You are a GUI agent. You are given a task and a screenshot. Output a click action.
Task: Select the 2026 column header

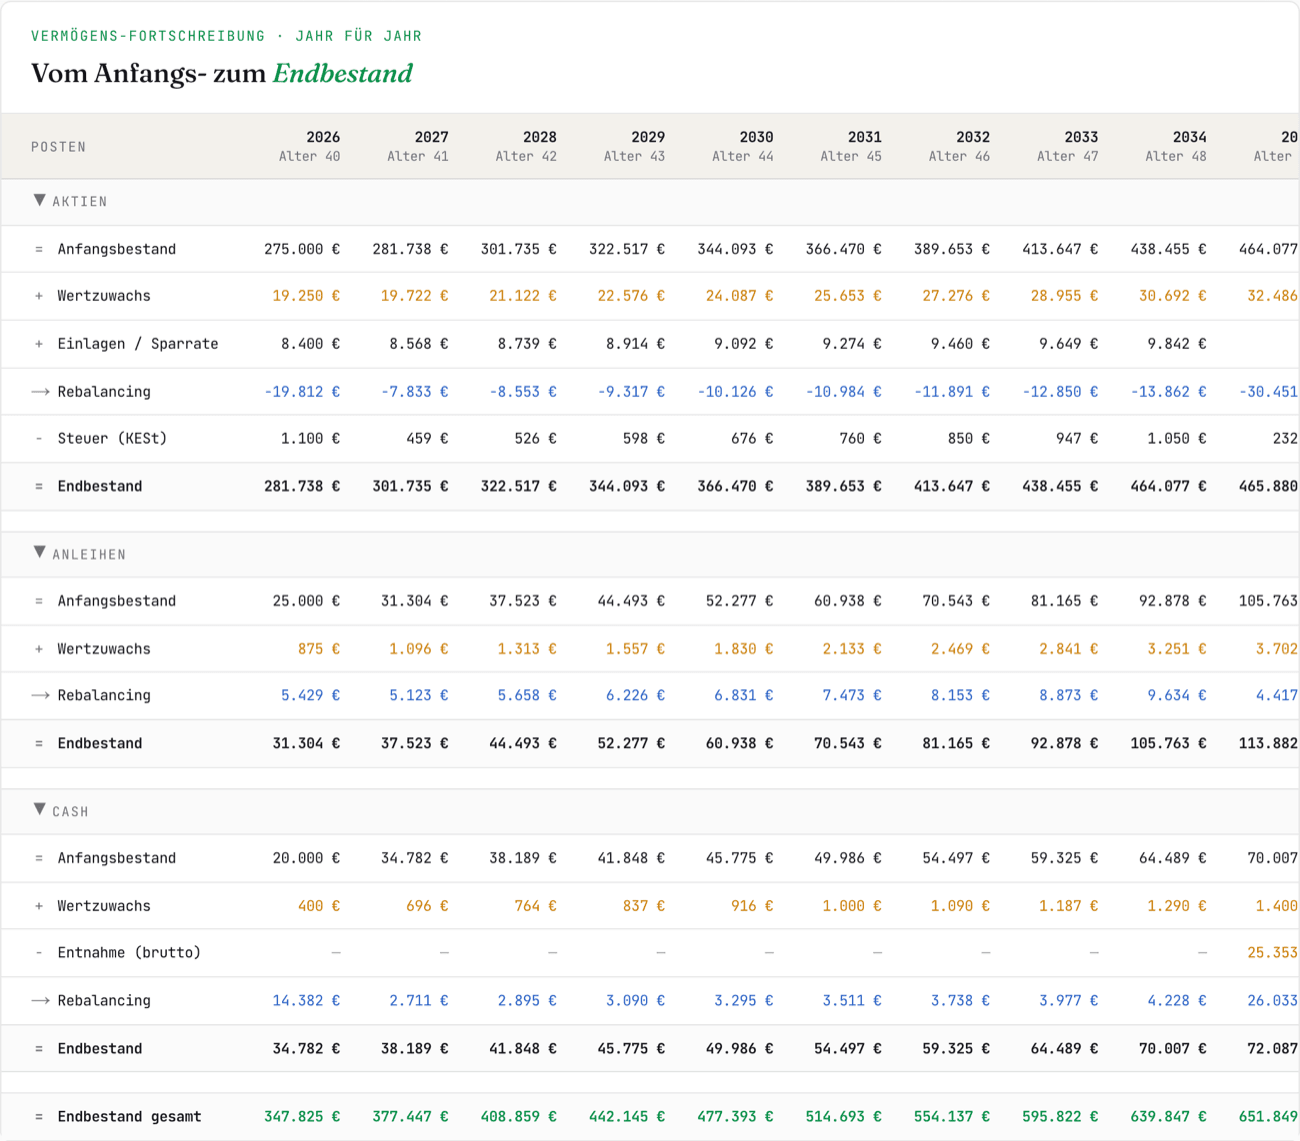(309, 146)
